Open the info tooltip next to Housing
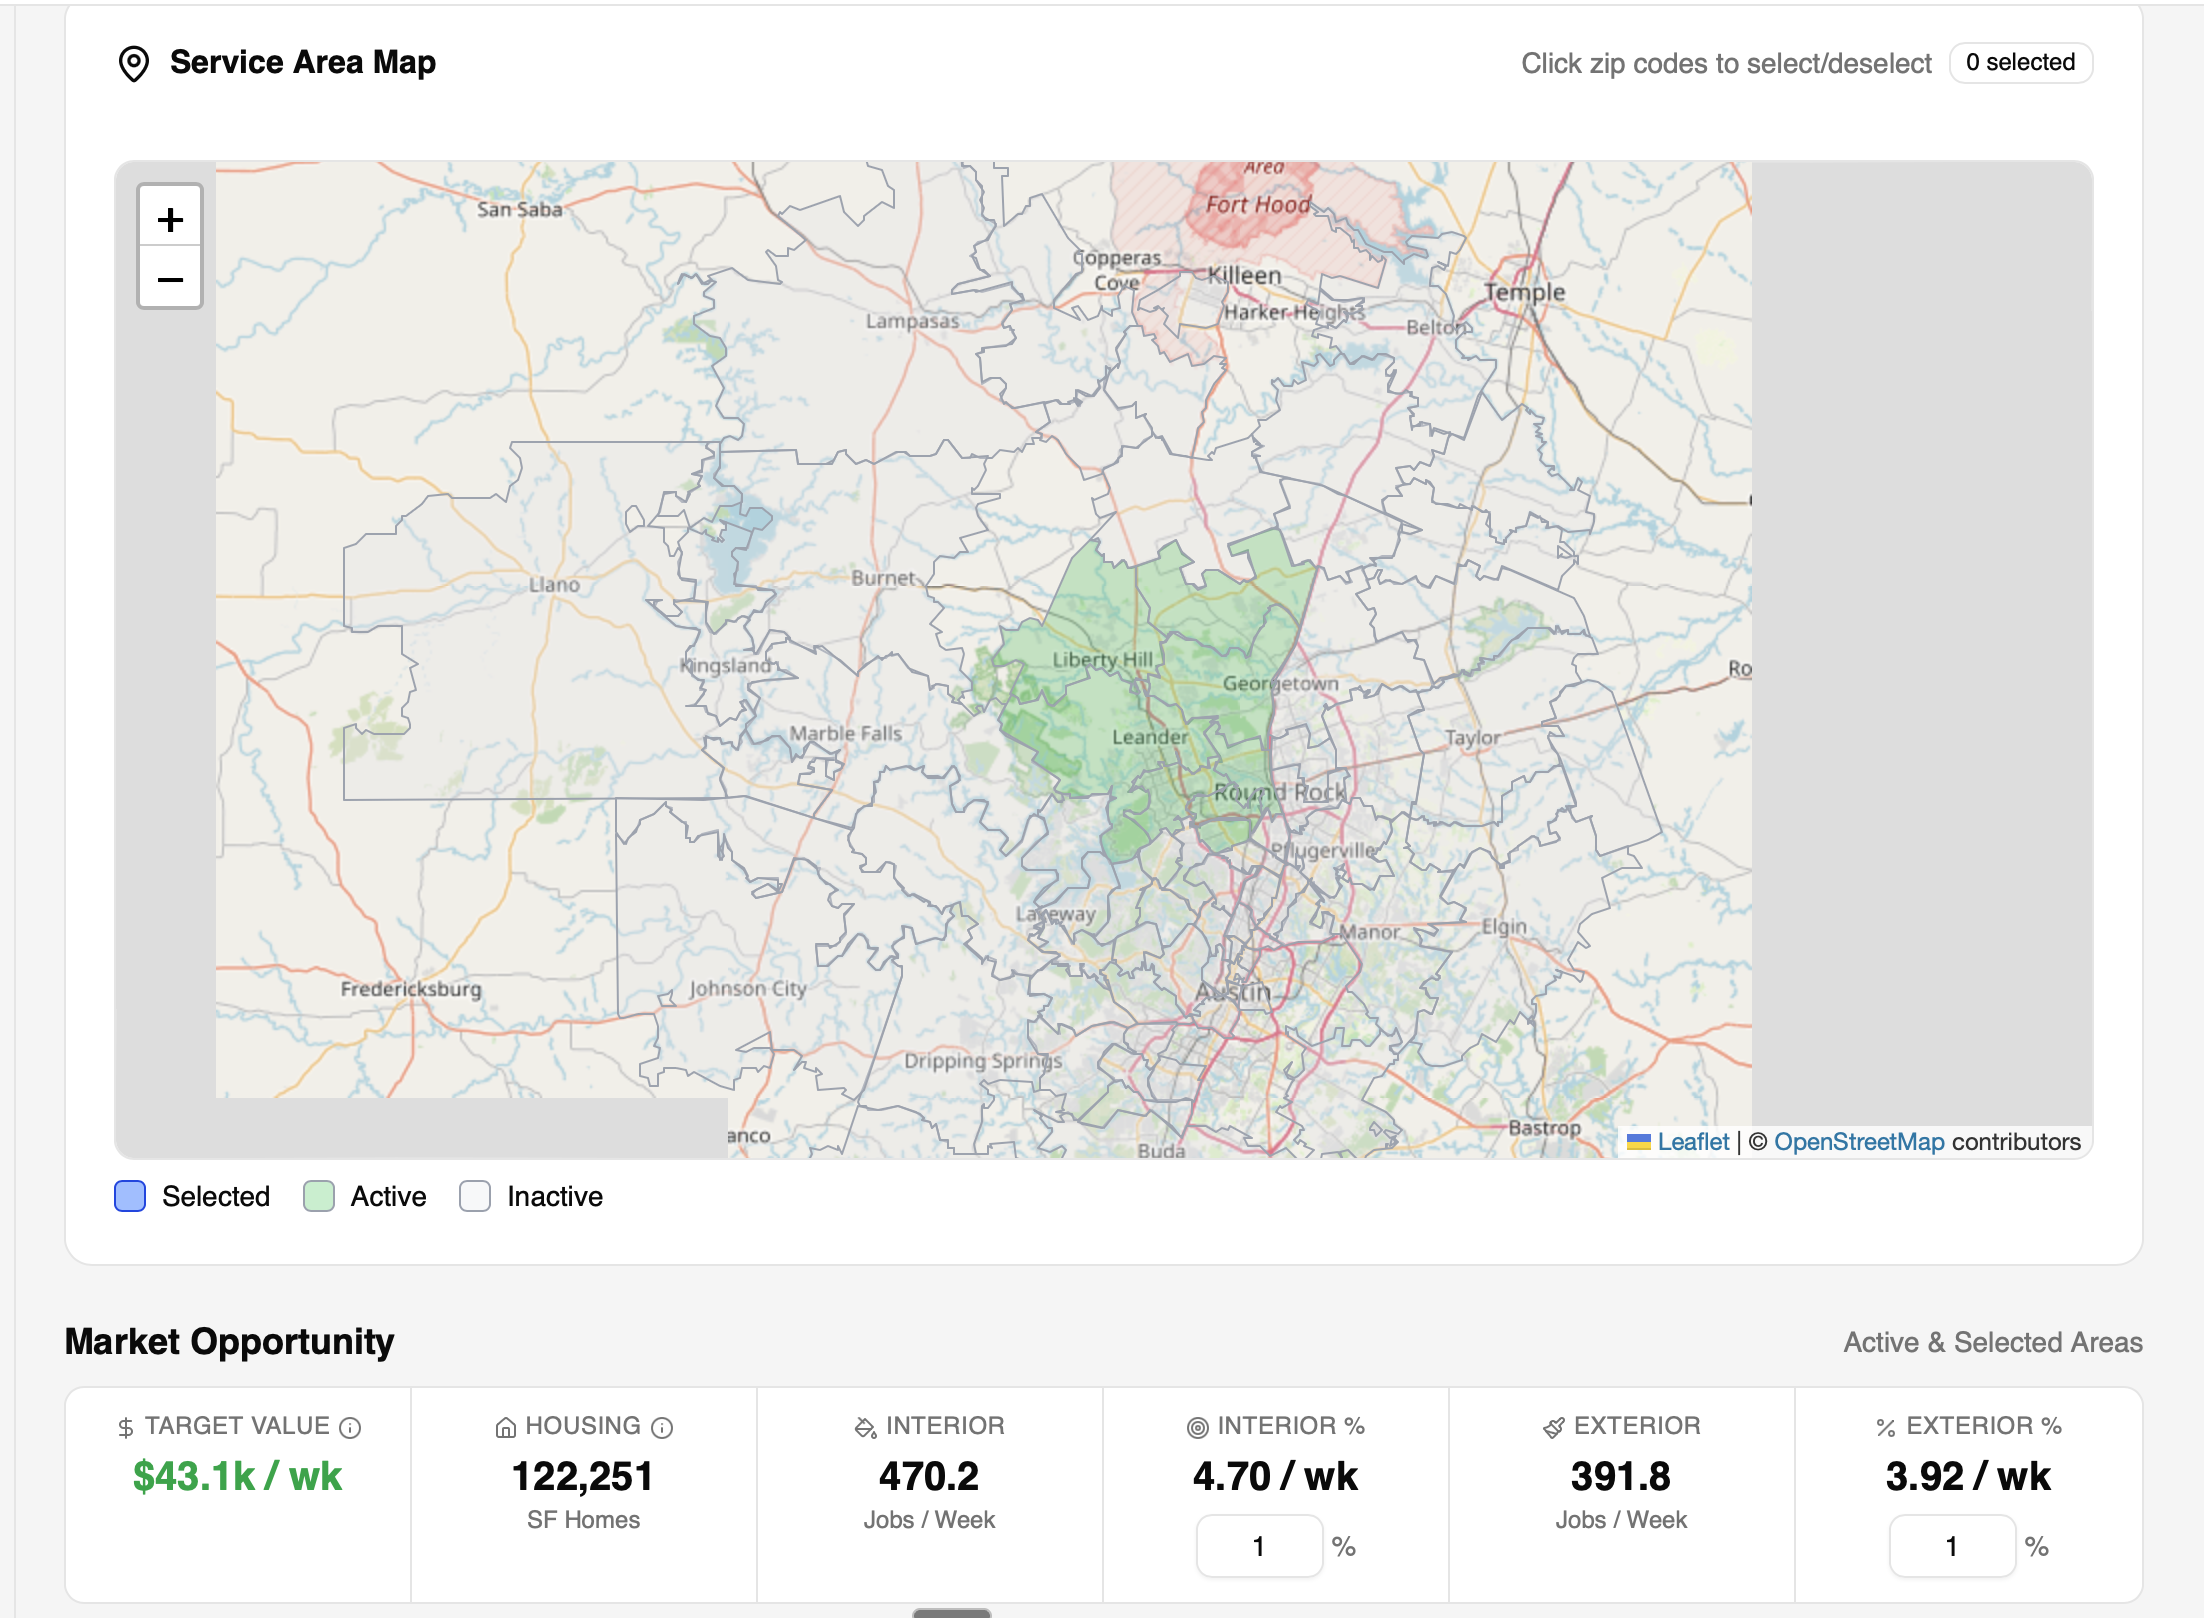The height and width of the screenshot is (1618, 2204). pos(662,1426)
